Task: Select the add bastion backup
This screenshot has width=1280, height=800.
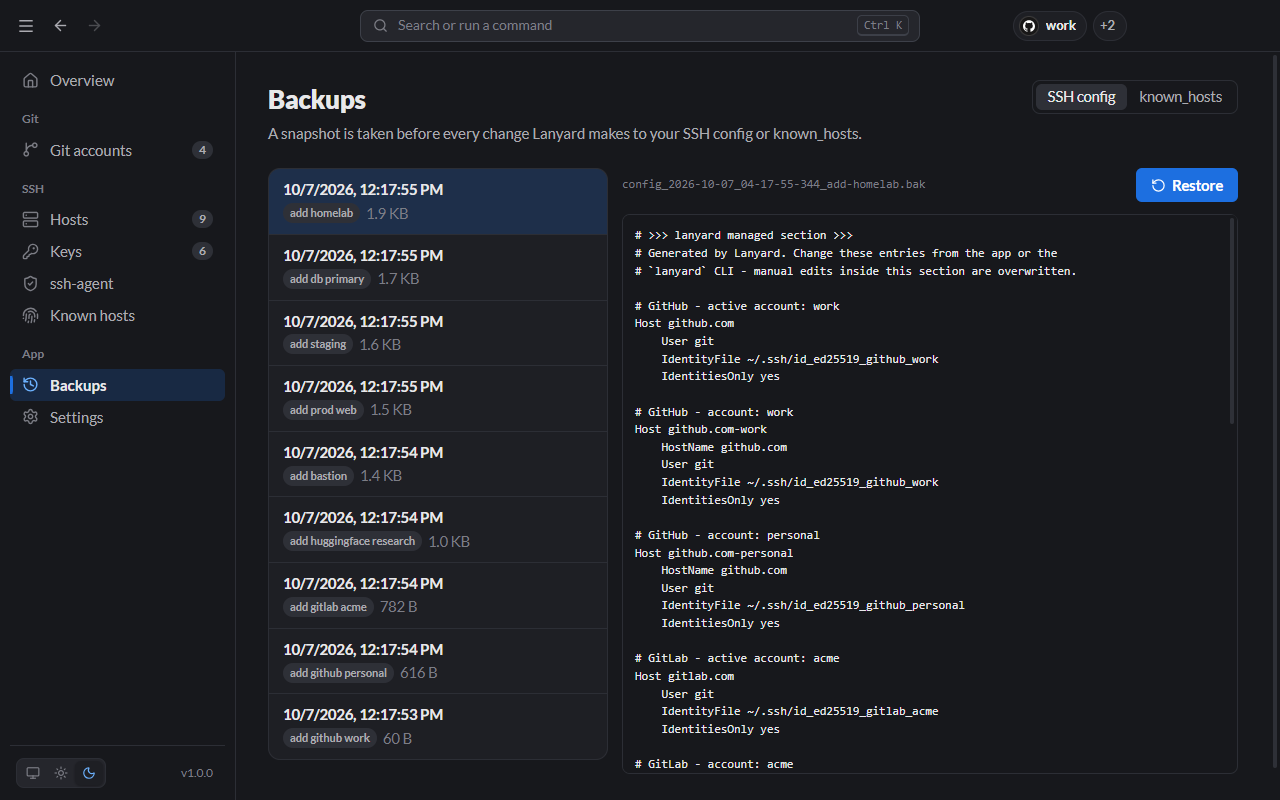Action: 438,465
